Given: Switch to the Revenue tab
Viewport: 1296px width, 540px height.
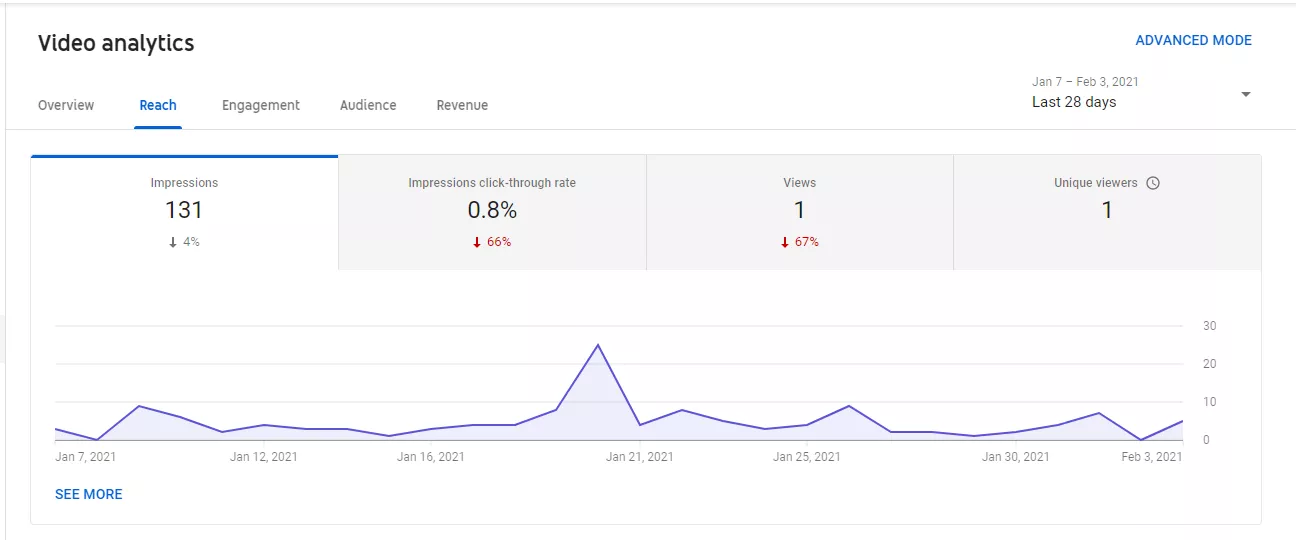Looking at the screenshot, I should click(462, 105).
